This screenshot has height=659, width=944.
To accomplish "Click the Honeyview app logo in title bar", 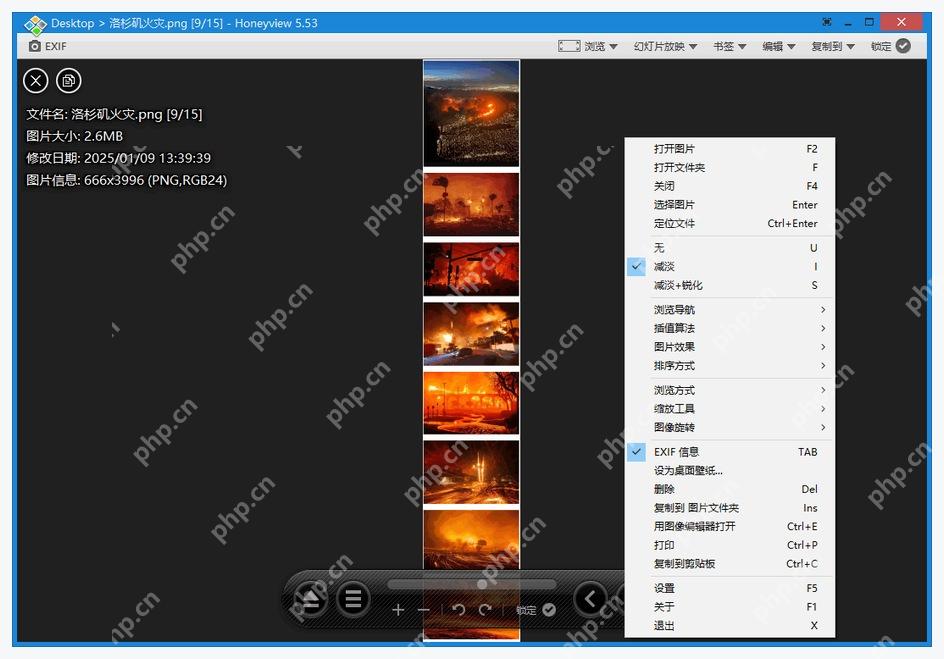I will point(35,24).
